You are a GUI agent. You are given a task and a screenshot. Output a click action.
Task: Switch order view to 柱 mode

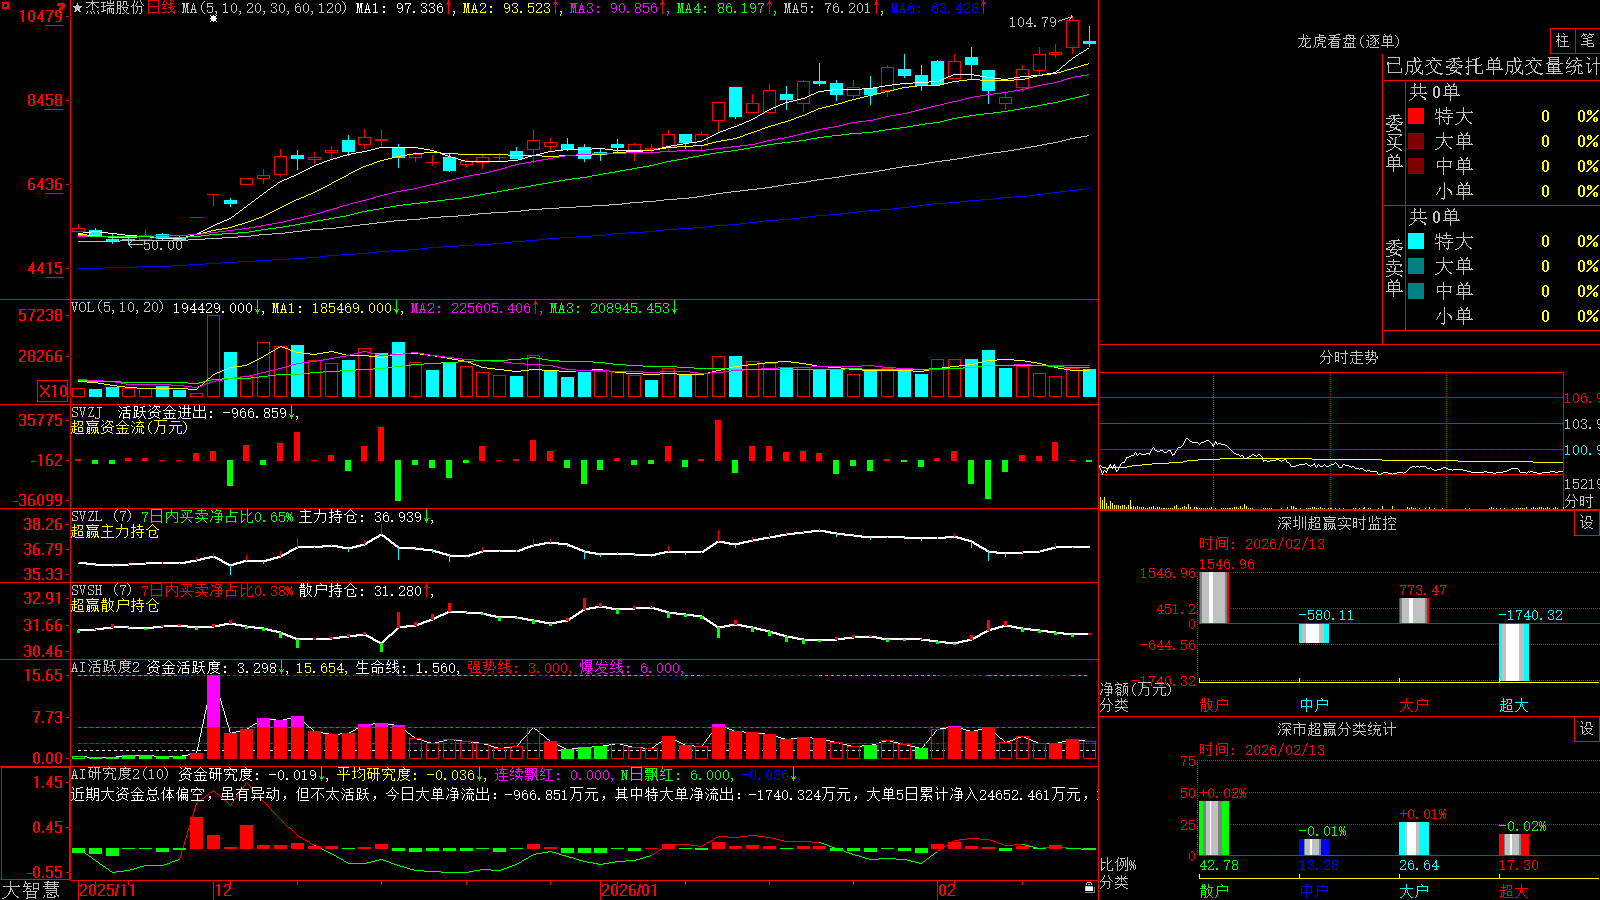pyautogui.click(x=1562, y=41)
